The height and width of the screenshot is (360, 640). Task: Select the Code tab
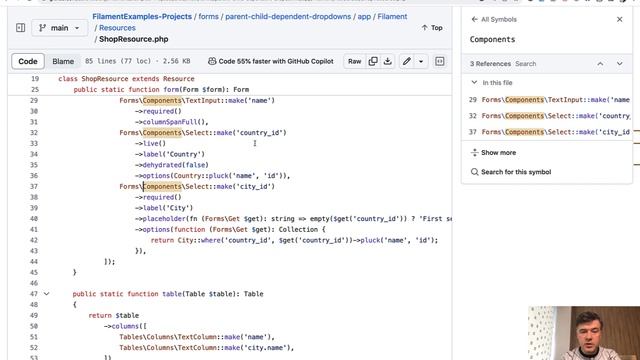(x=28, y=61)
